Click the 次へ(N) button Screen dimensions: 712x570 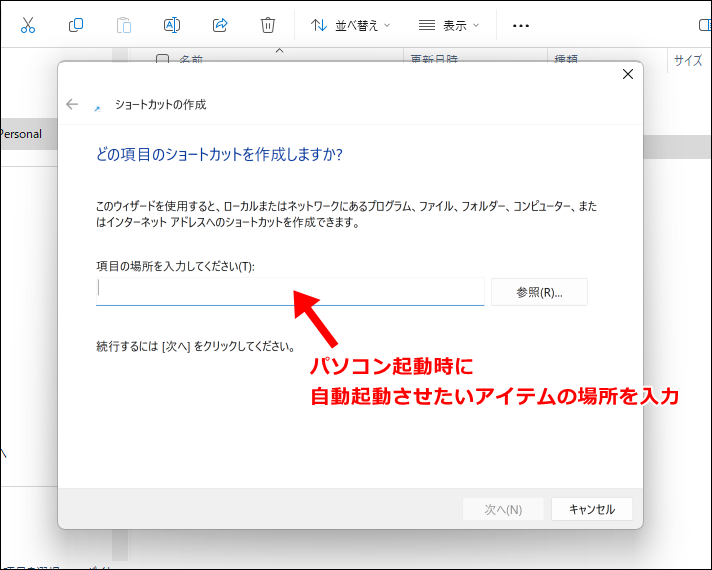tap(503, 510)
